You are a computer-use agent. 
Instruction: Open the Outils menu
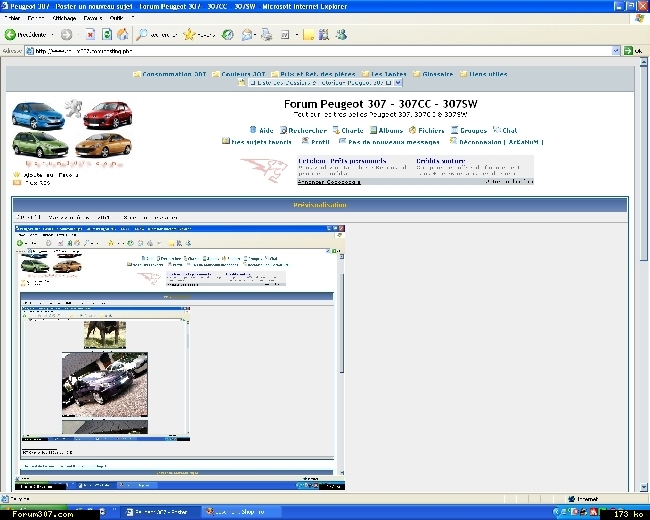(116, 18)
